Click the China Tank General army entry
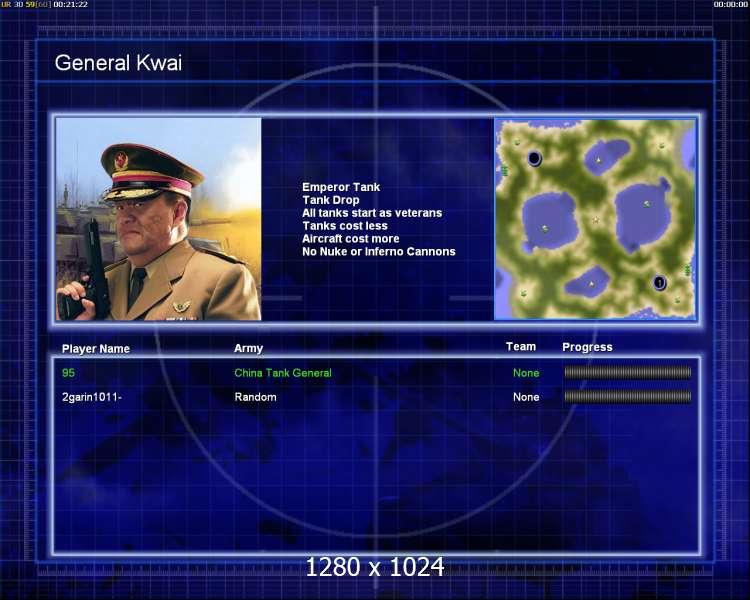This screenshot has height=600, width=750. [283, 373]
